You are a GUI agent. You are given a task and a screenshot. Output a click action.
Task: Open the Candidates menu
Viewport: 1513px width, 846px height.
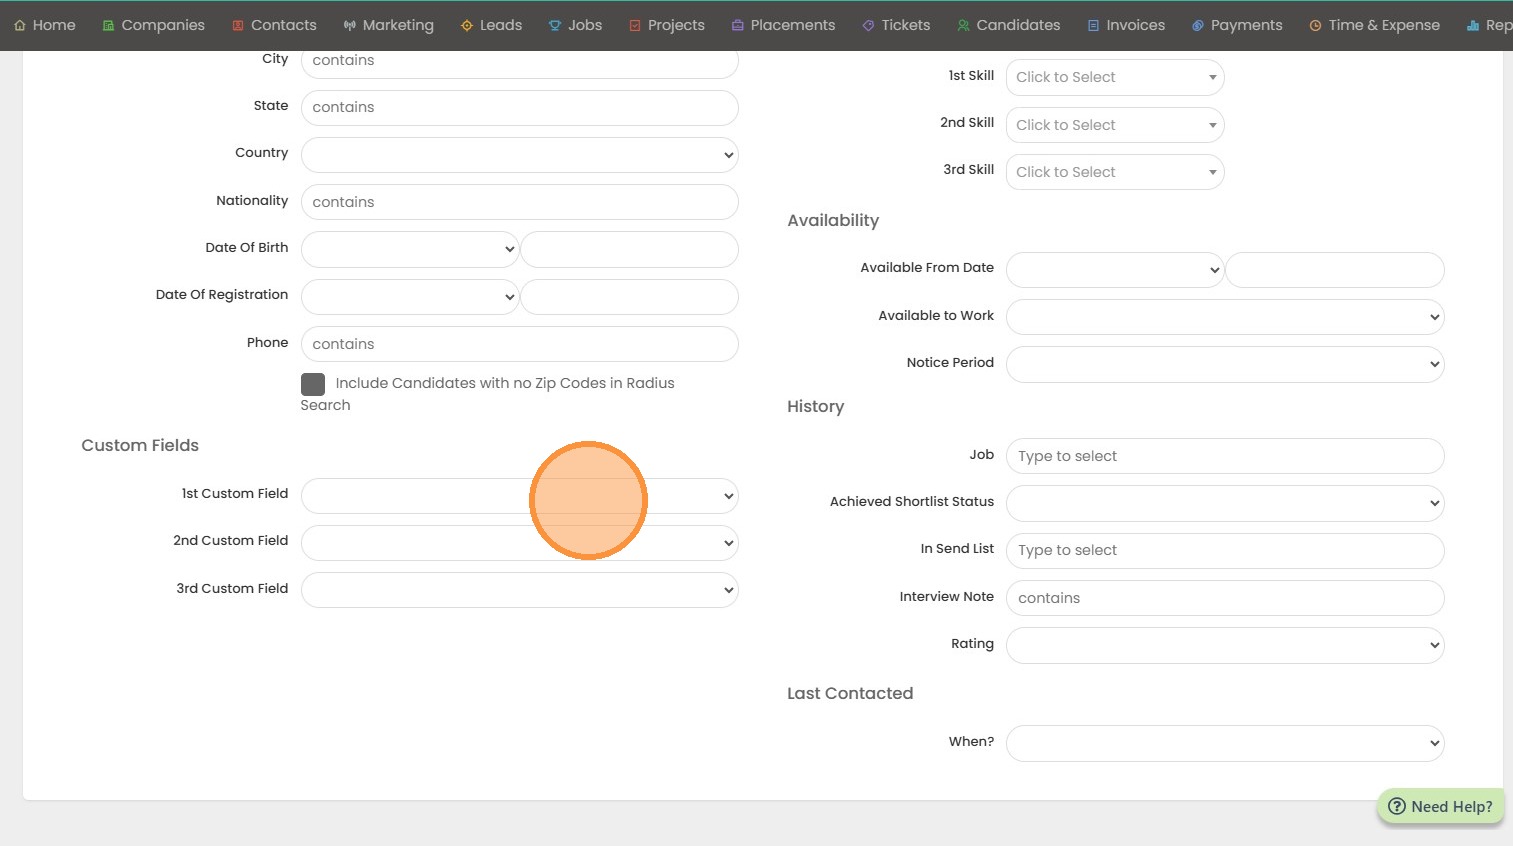[1008, 26]
